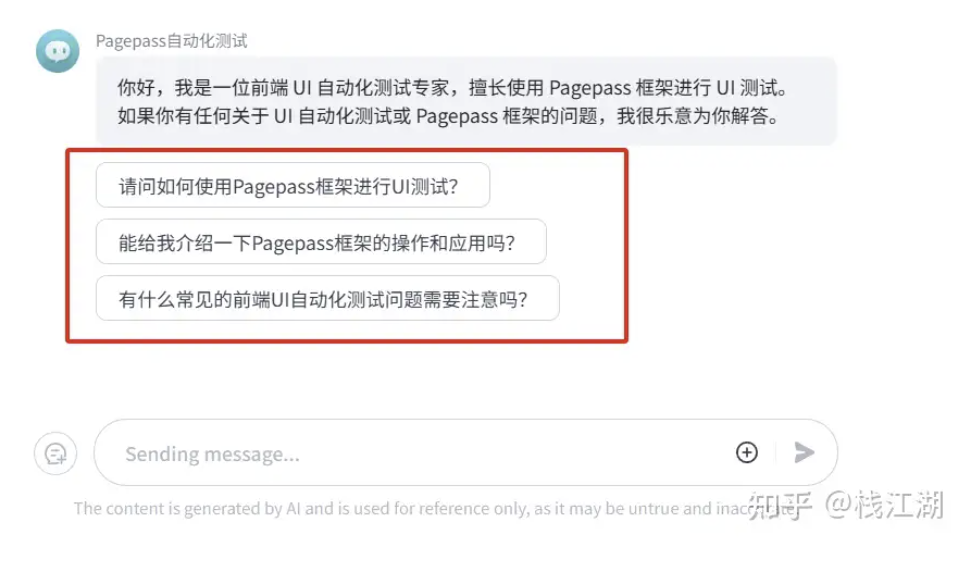Screen dimensions: 970x568
Task: Click greeting line starting with 如果你有任何关于
Action: tap(449, 116)
